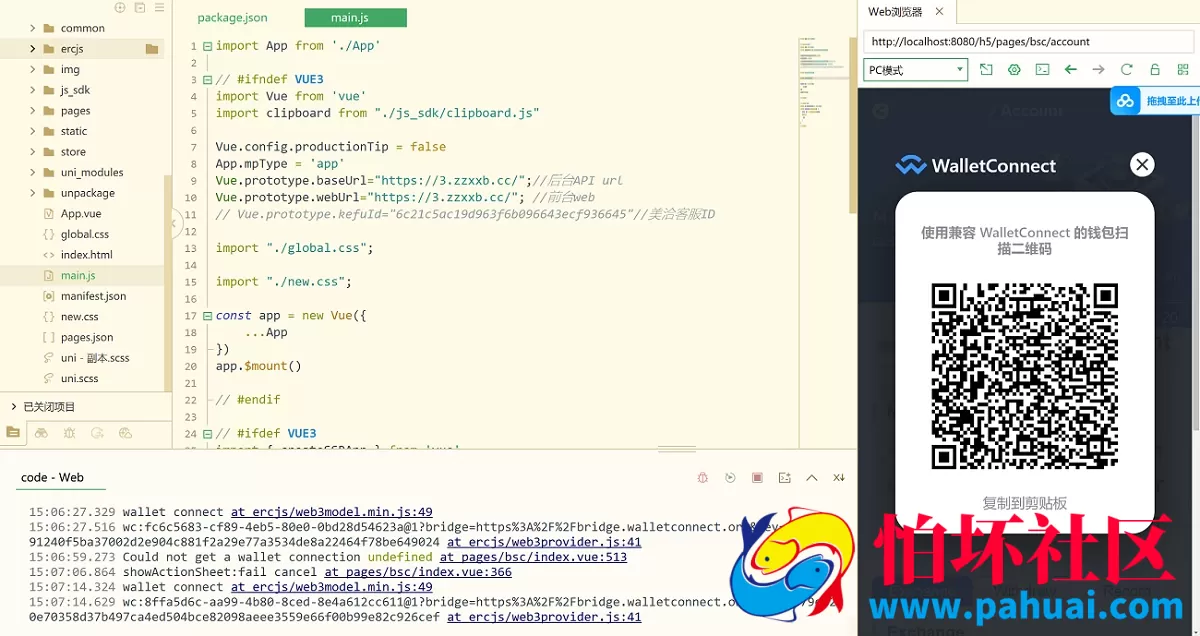
Task: Open link at pages/bsc/index.vue:366
Action: [418, 572]
